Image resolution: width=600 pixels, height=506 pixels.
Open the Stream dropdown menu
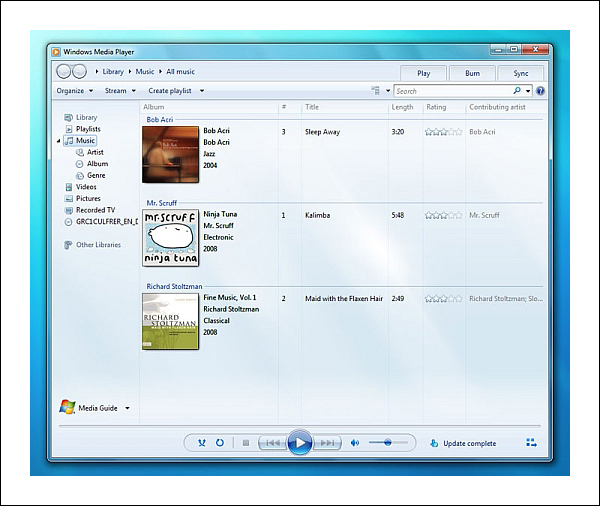121,91
